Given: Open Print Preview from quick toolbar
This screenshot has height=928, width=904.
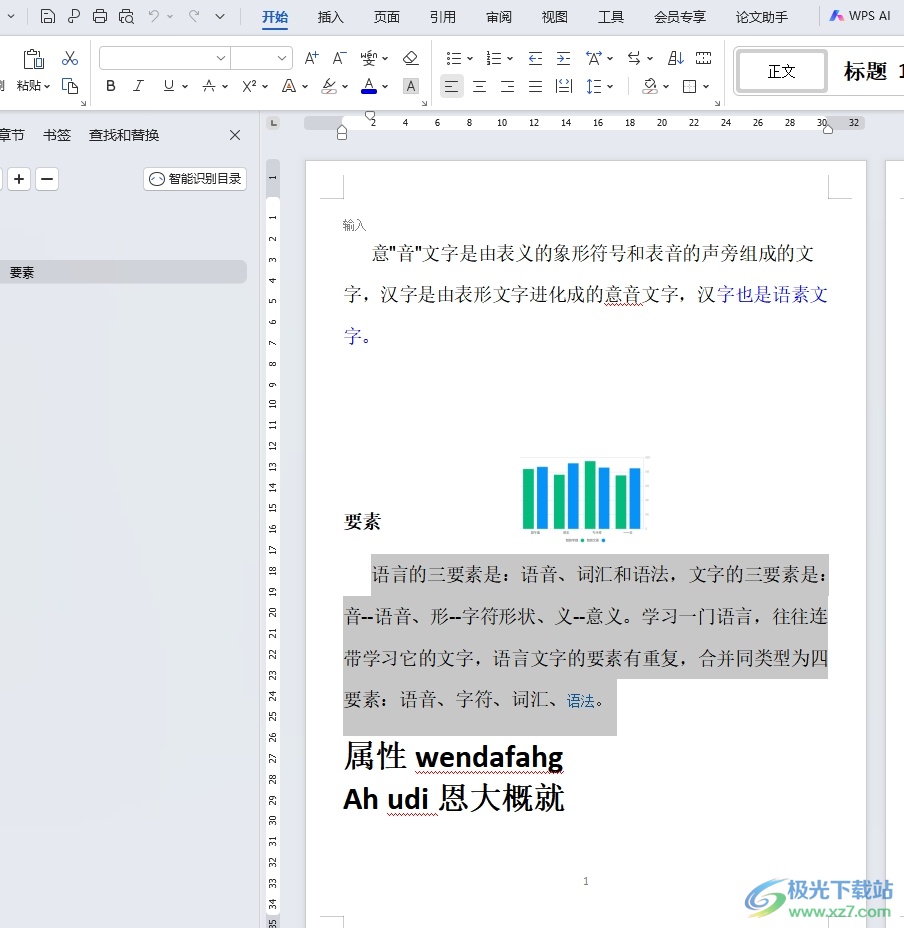Looking at the screenshot, I should 126,16.
